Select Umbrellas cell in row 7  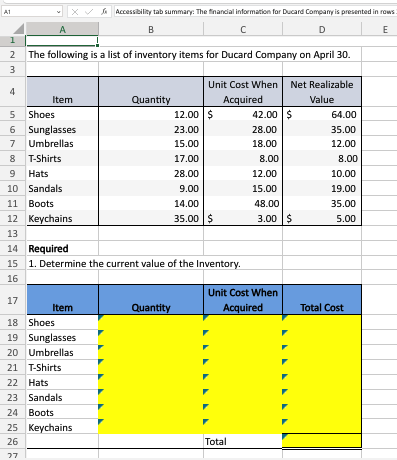[x=62, y=144]
